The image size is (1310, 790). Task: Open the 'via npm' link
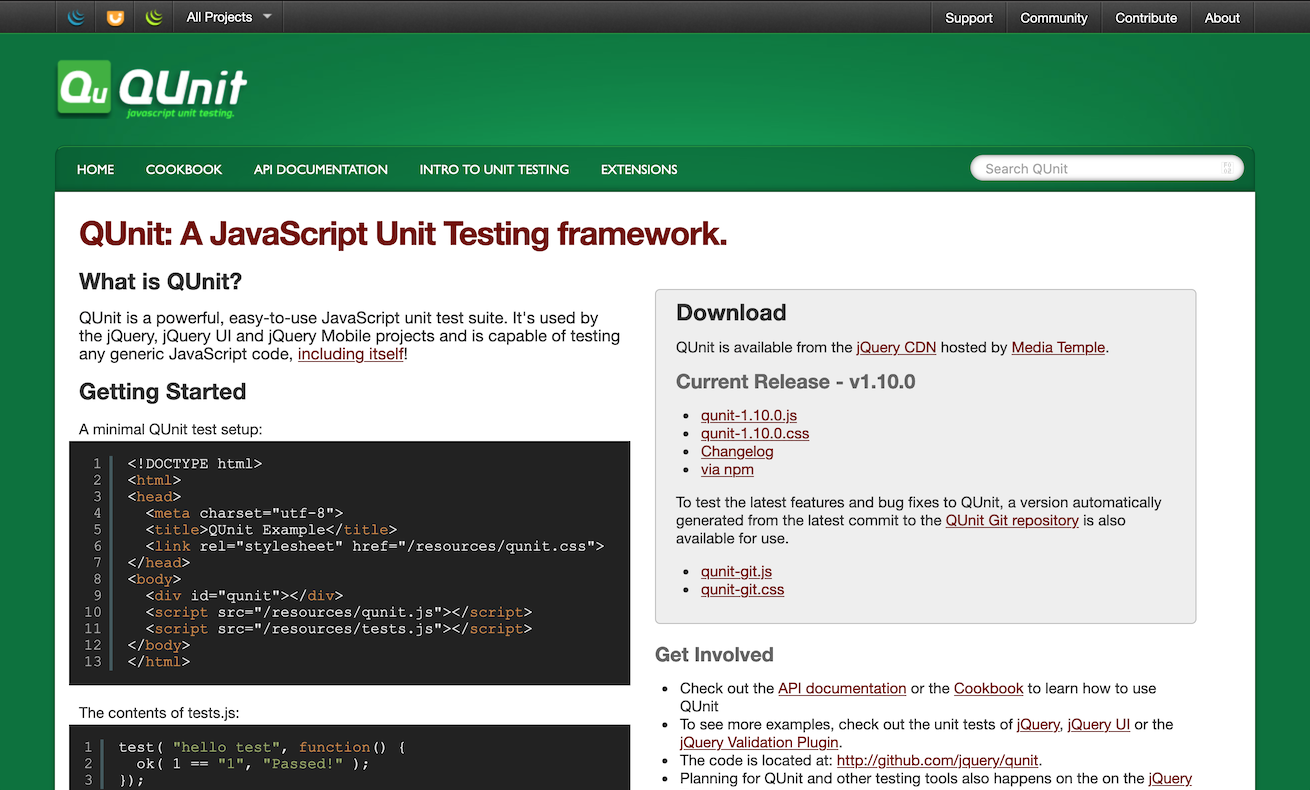(x=727, y=469)
